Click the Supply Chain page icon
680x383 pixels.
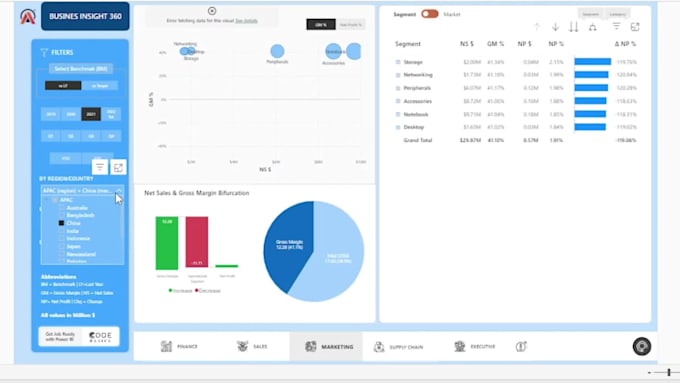click(x=379, y=347)
